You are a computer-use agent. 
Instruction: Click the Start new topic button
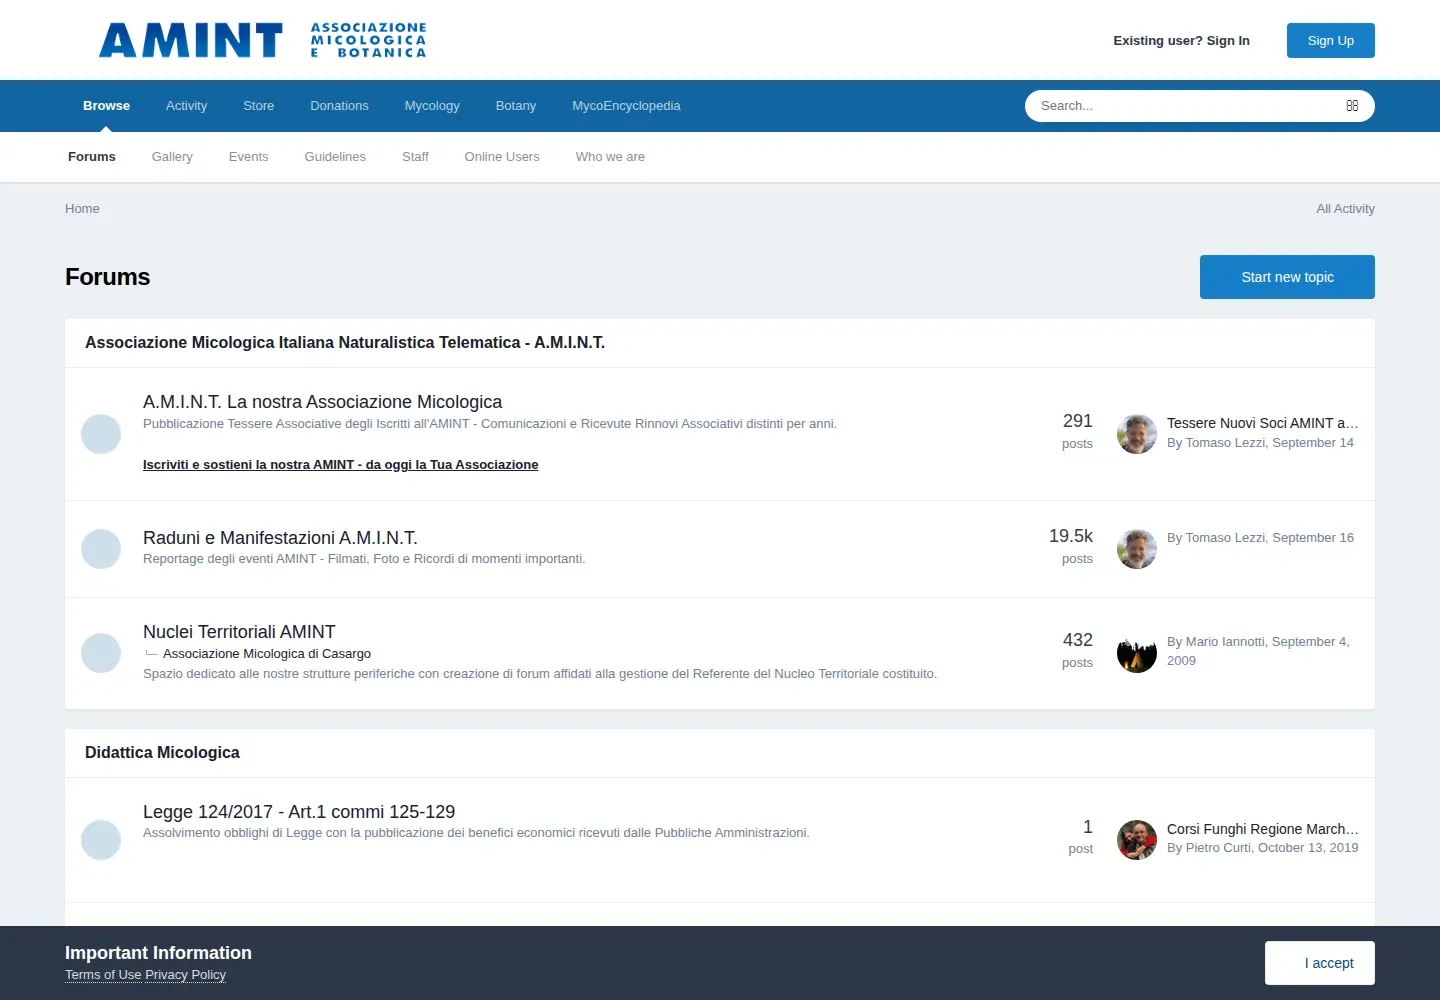pos(1287,277)
